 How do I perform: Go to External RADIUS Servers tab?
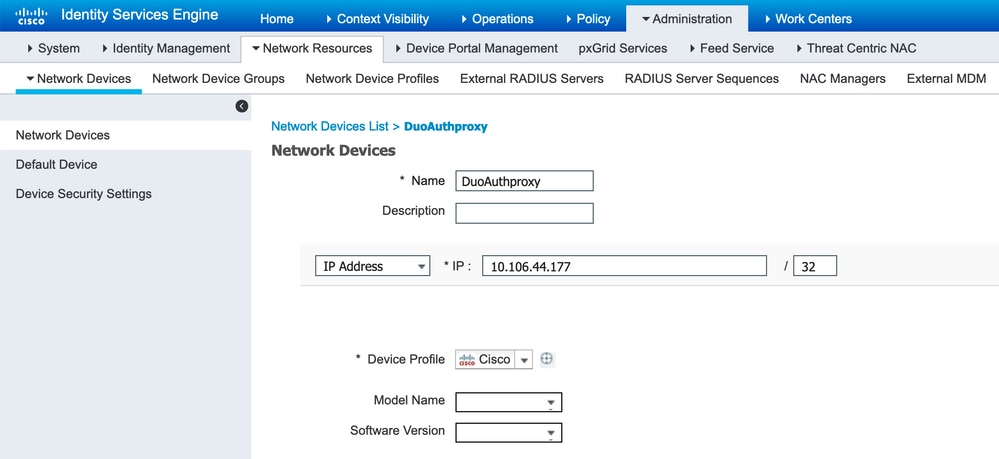tap(531, 78)
